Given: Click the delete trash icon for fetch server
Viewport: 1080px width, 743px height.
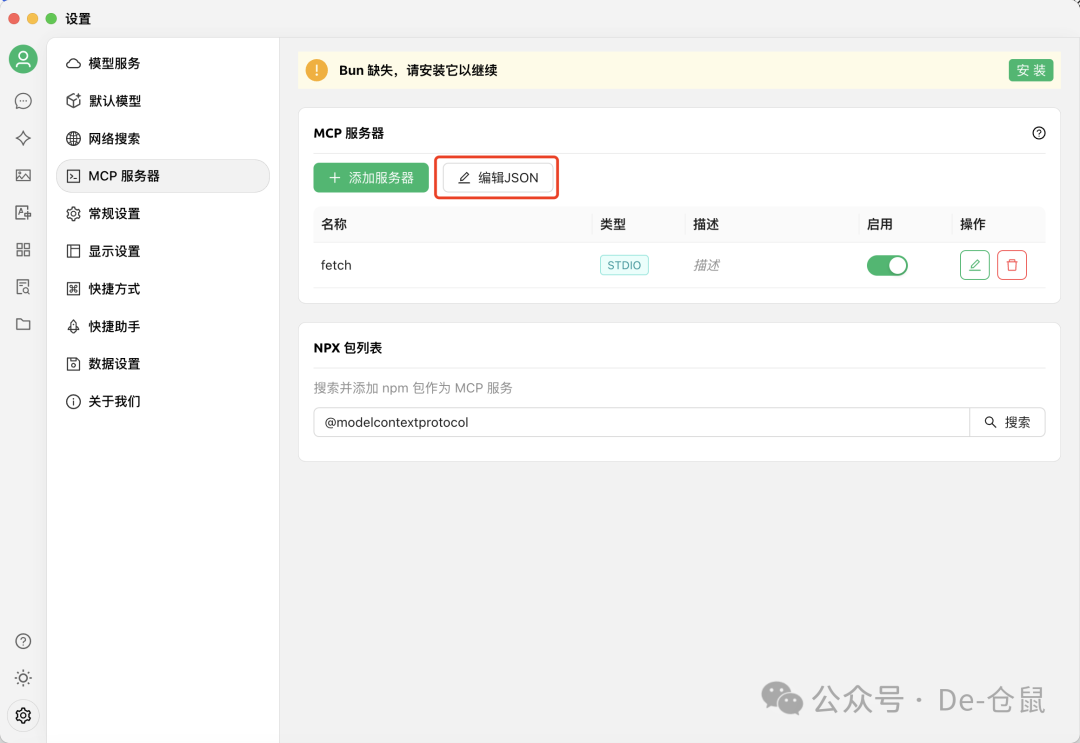Looking at the screenshot, I should [x=1011, y=264].
